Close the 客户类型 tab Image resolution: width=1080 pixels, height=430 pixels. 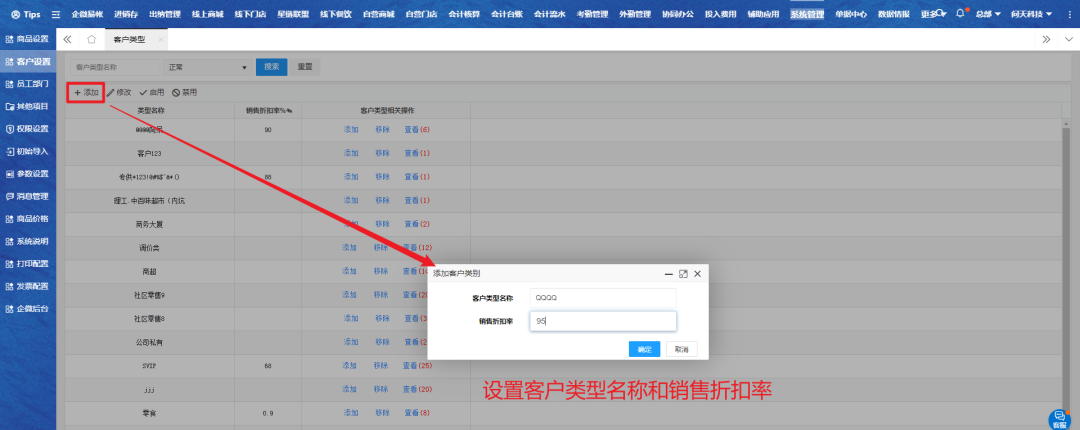[x=161, y=39]
